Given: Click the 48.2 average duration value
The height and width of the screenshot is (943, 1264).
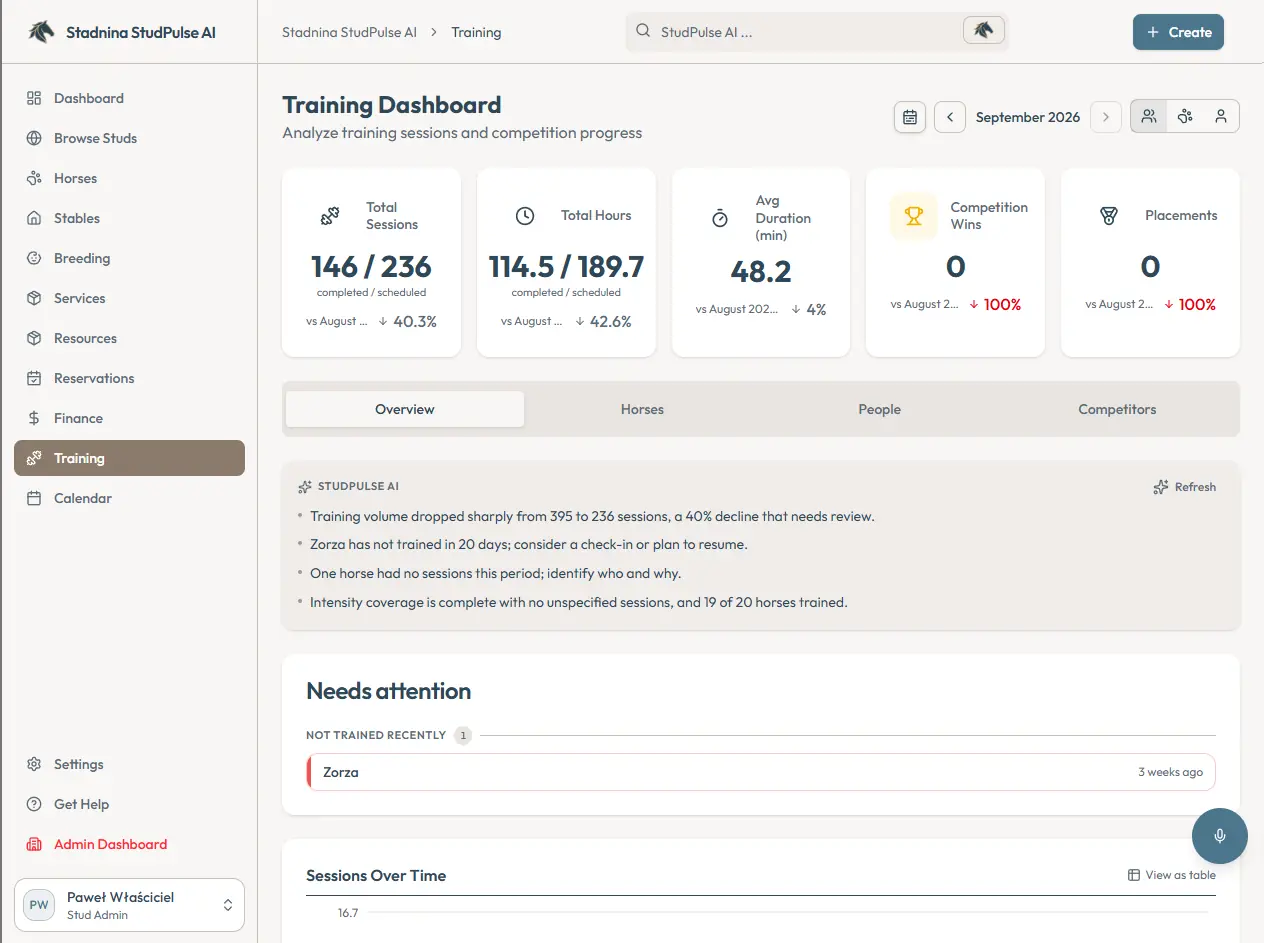Looking at the screenshot, I should point(761,271).
